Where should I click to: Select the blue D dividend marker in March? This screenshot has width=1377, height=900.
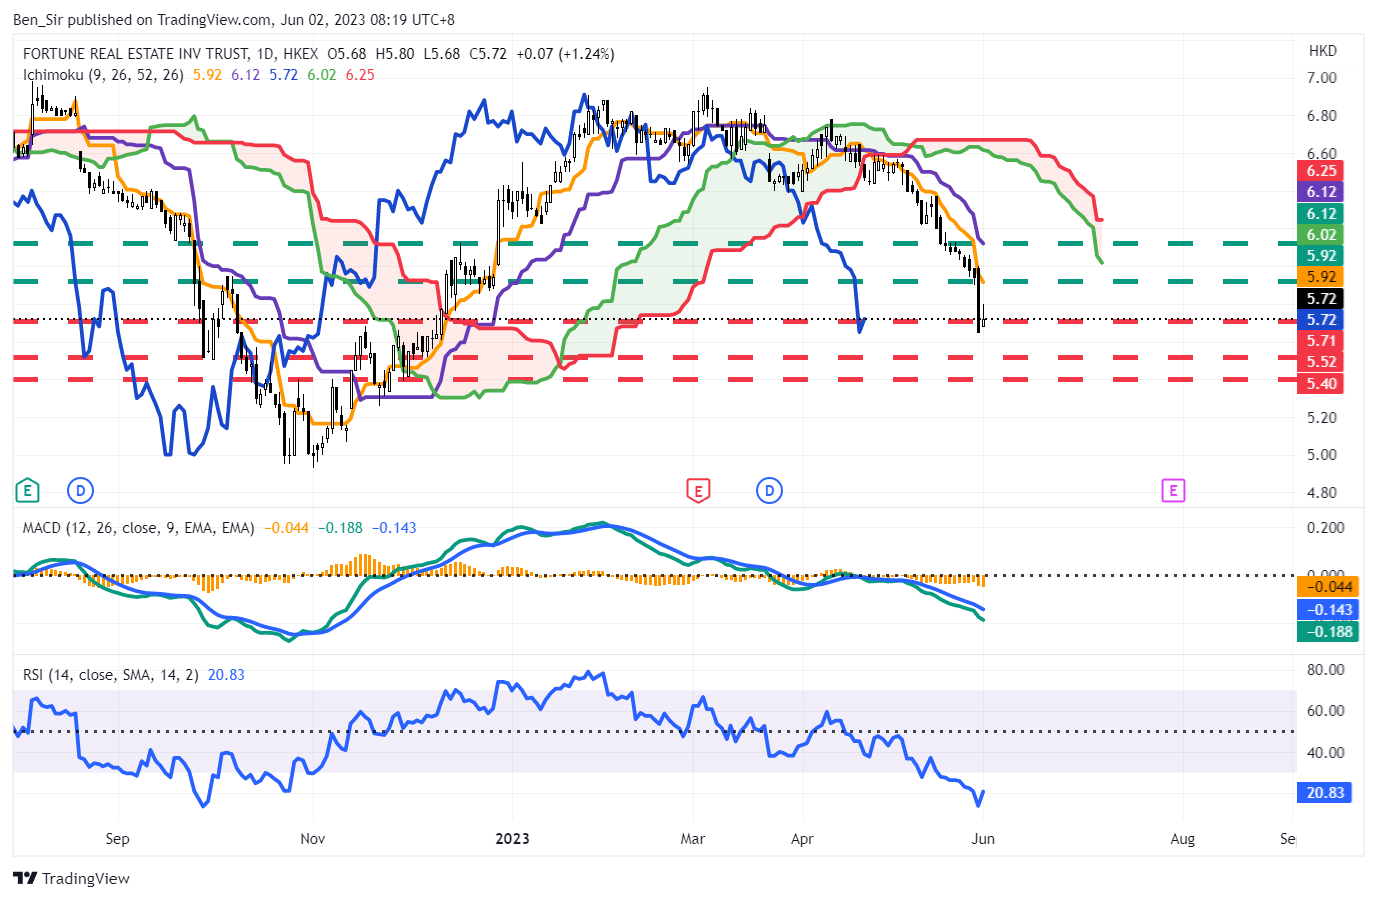(x=769, y=491)
